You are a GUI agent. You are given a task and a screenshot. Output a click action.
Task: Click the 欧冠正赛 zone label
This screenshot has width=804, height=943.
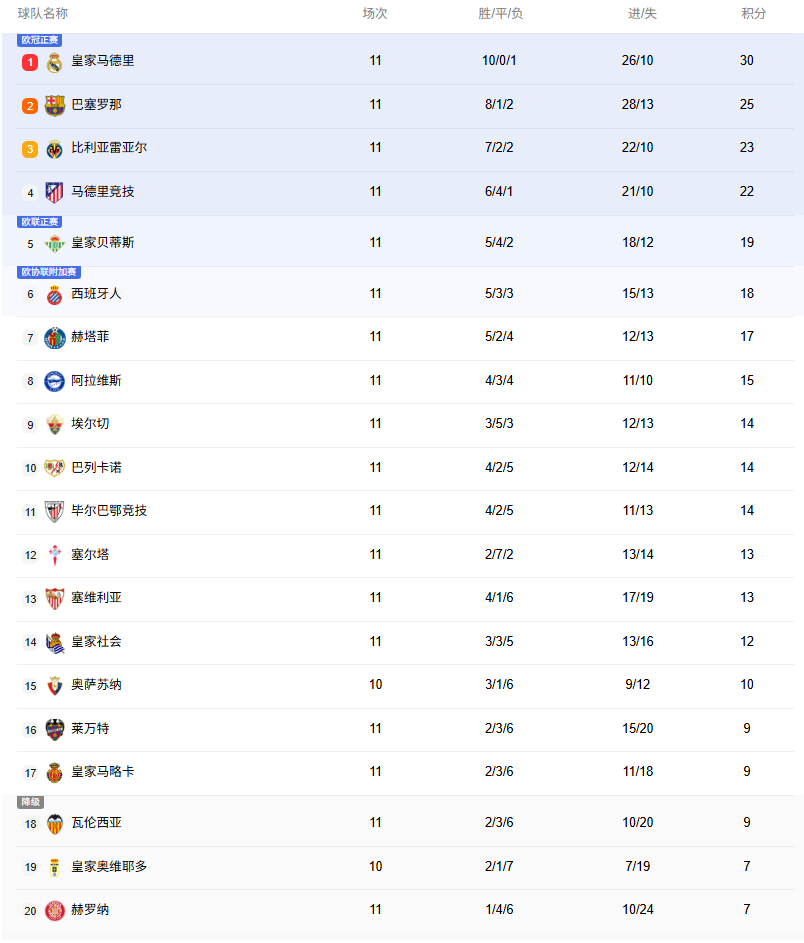(x=40, y=40)
